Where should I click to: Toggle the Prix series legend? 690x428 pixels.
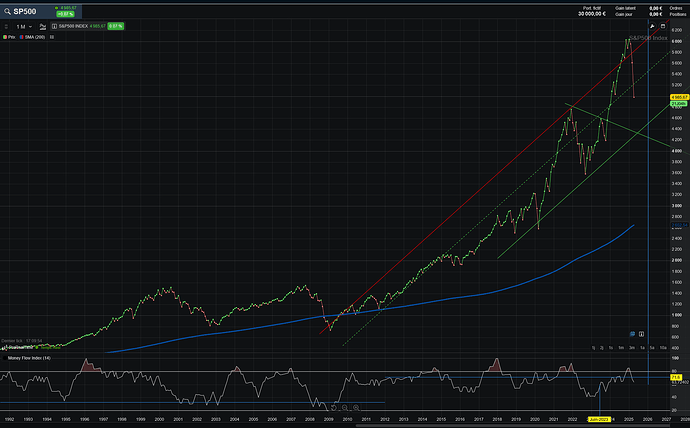9,37
